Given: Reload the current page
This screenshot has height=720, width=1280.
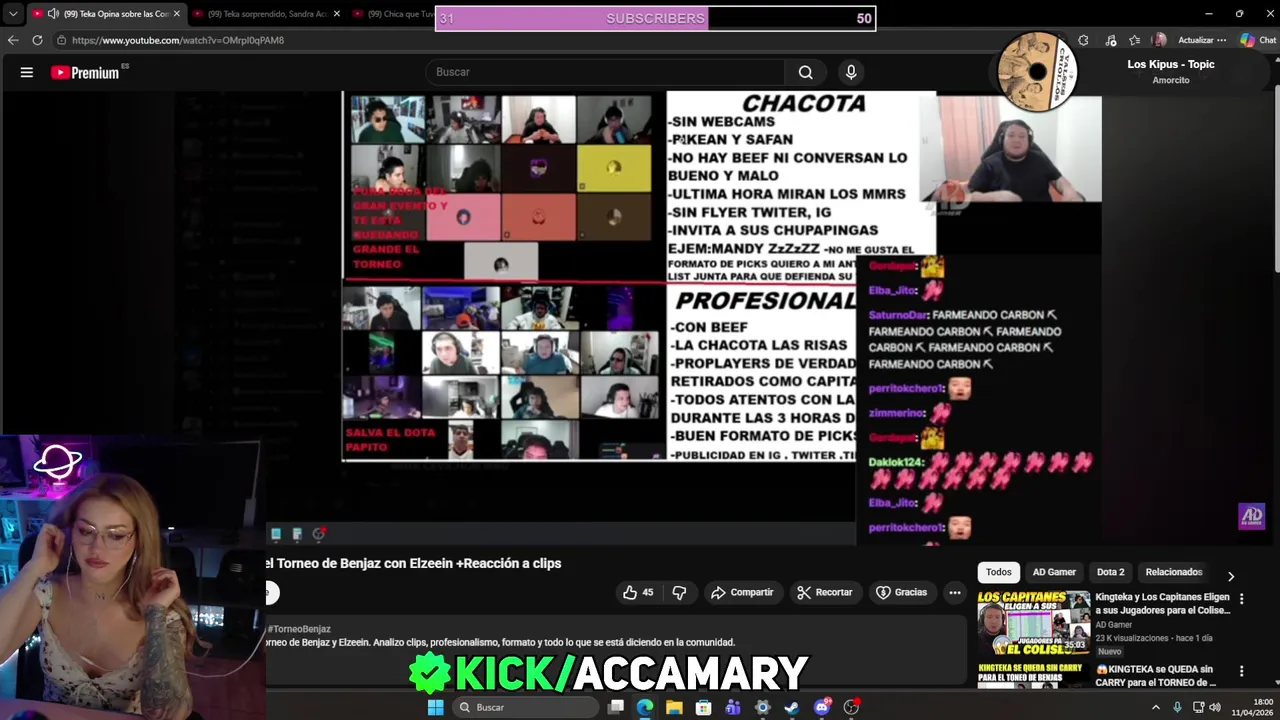Looking at the screenshot, I should click(x=37, y=40).
